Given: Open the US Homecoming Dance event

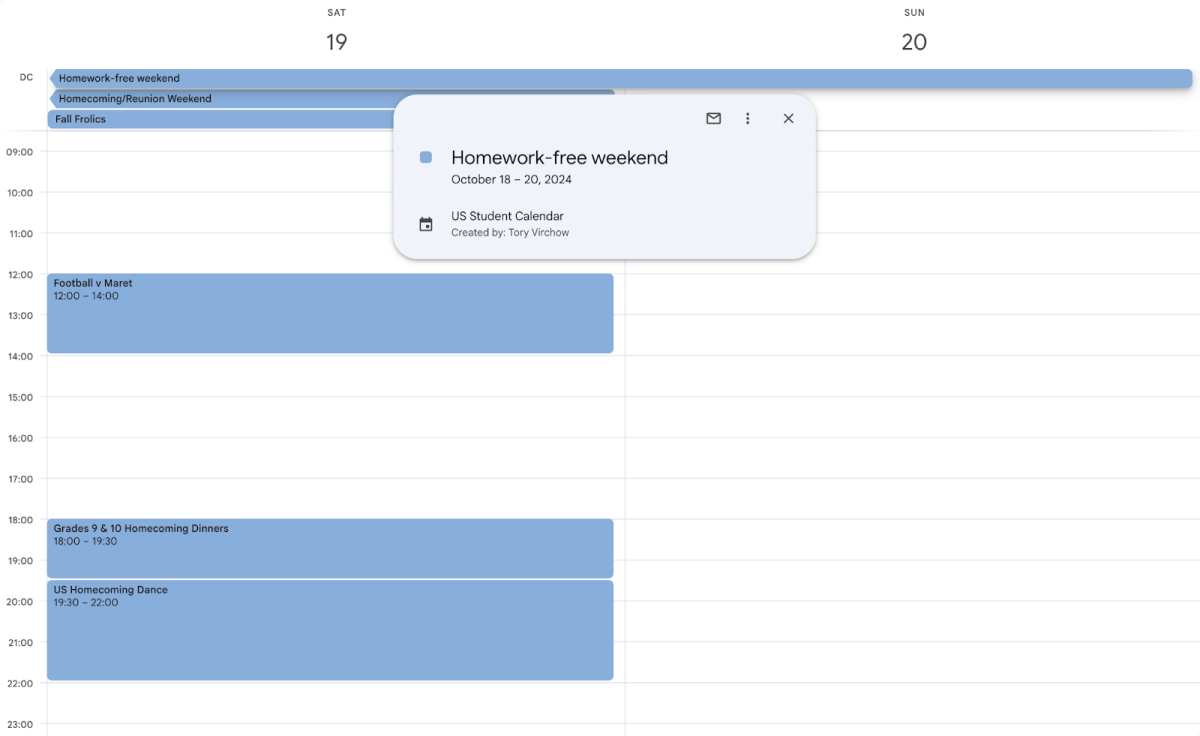Looking at the screenshot, I should tap(330, 630).
